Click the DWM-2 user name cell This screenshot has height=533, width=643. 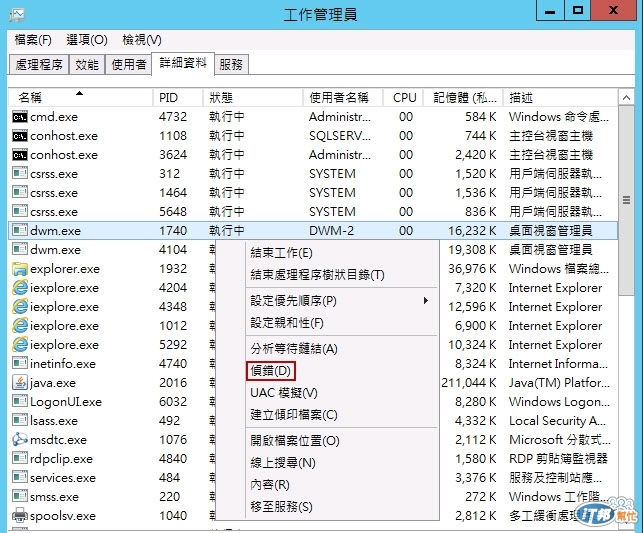coord(331,231)
